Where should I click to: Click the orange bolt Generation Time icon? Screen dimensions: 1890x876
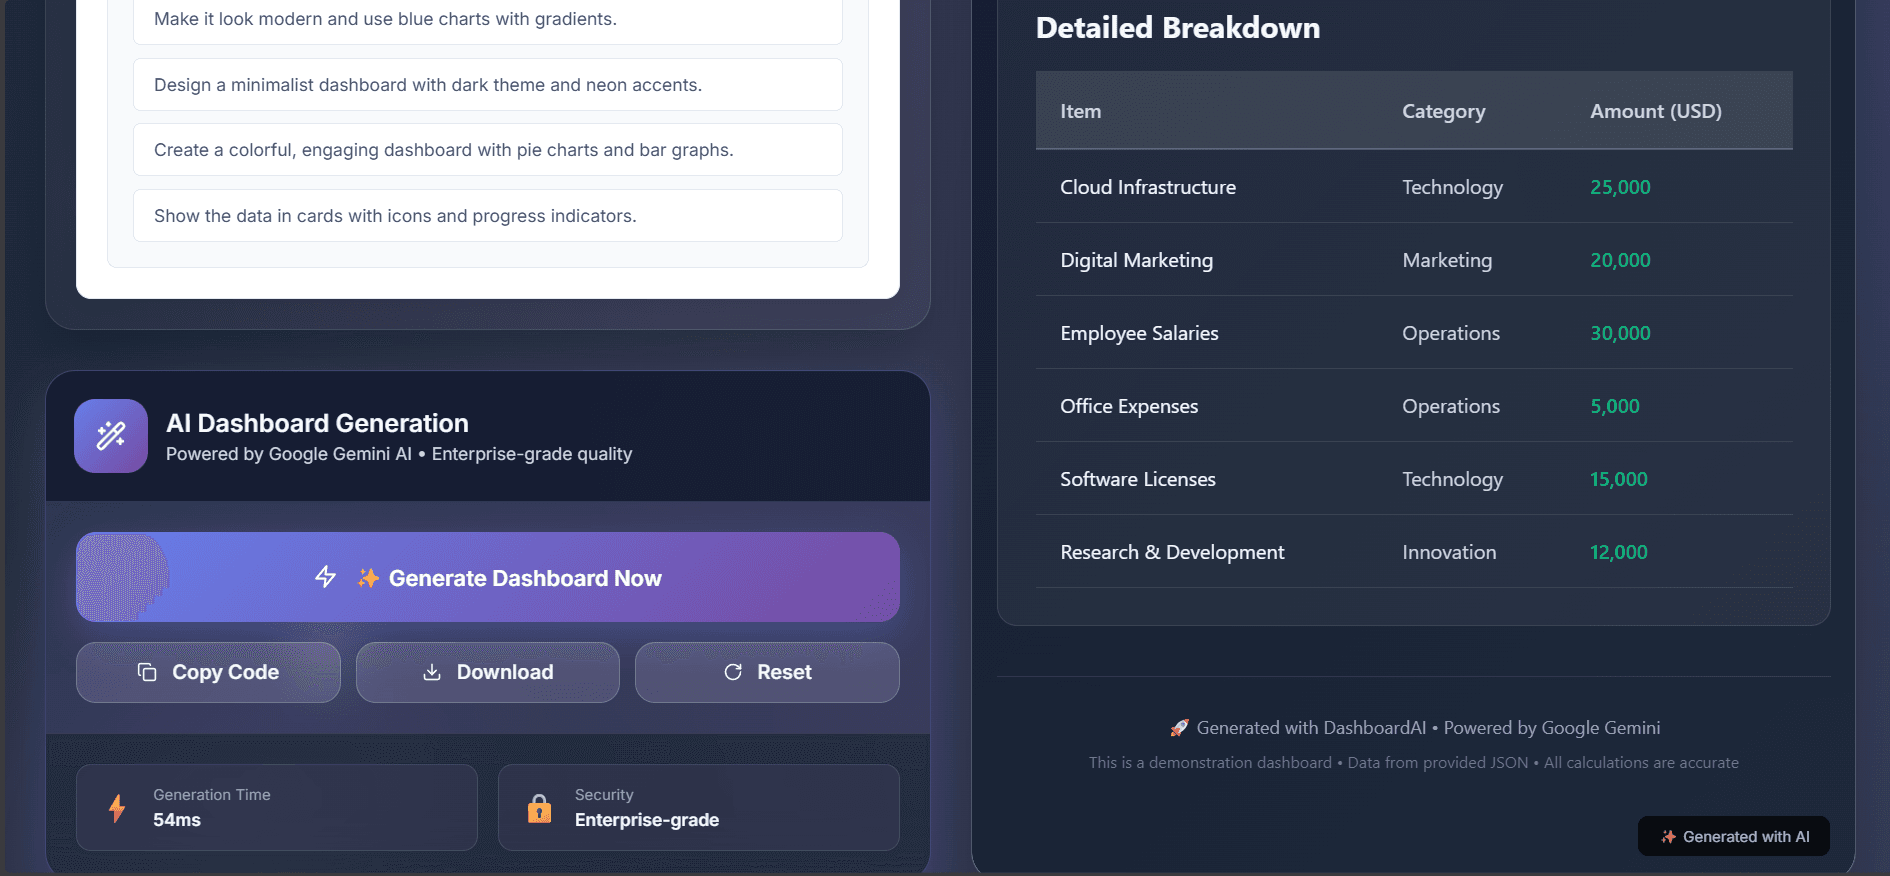(x=117, y=808)
